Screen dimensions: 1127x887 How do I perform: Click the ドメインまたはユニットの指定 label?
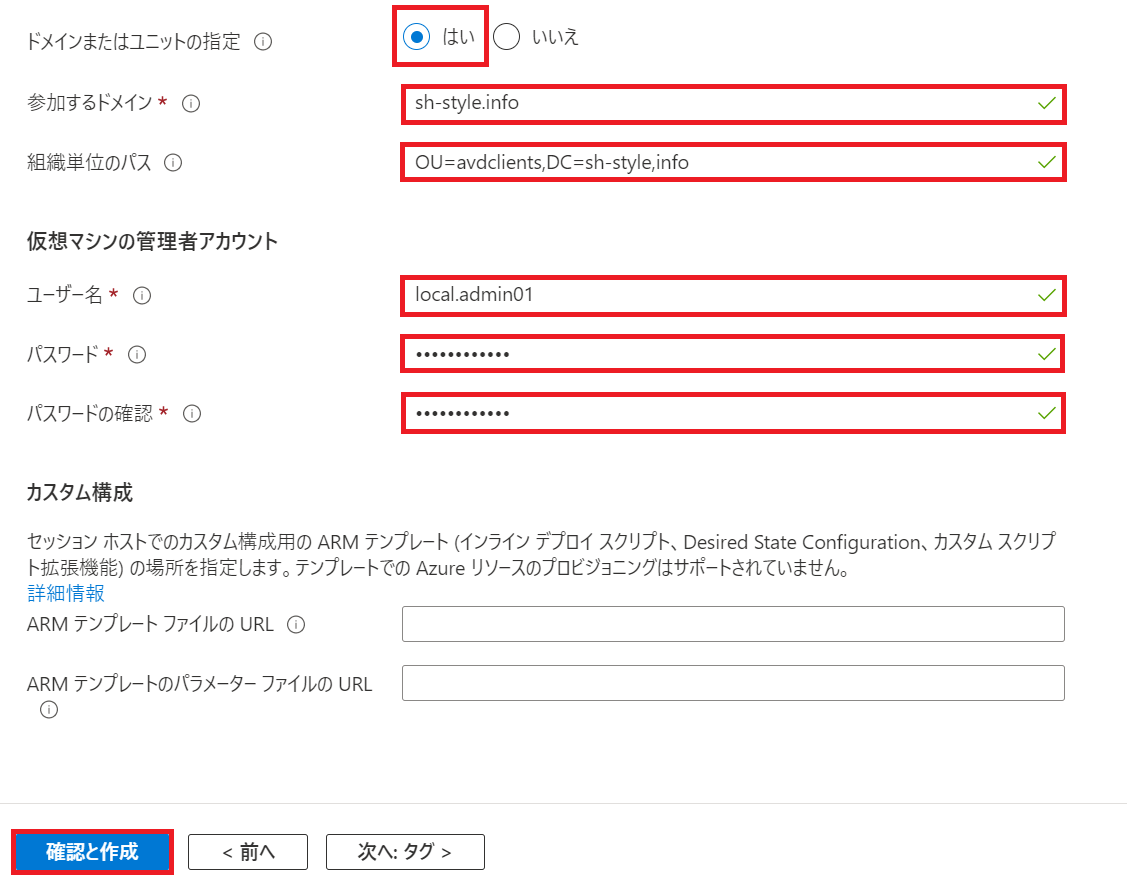134,42
